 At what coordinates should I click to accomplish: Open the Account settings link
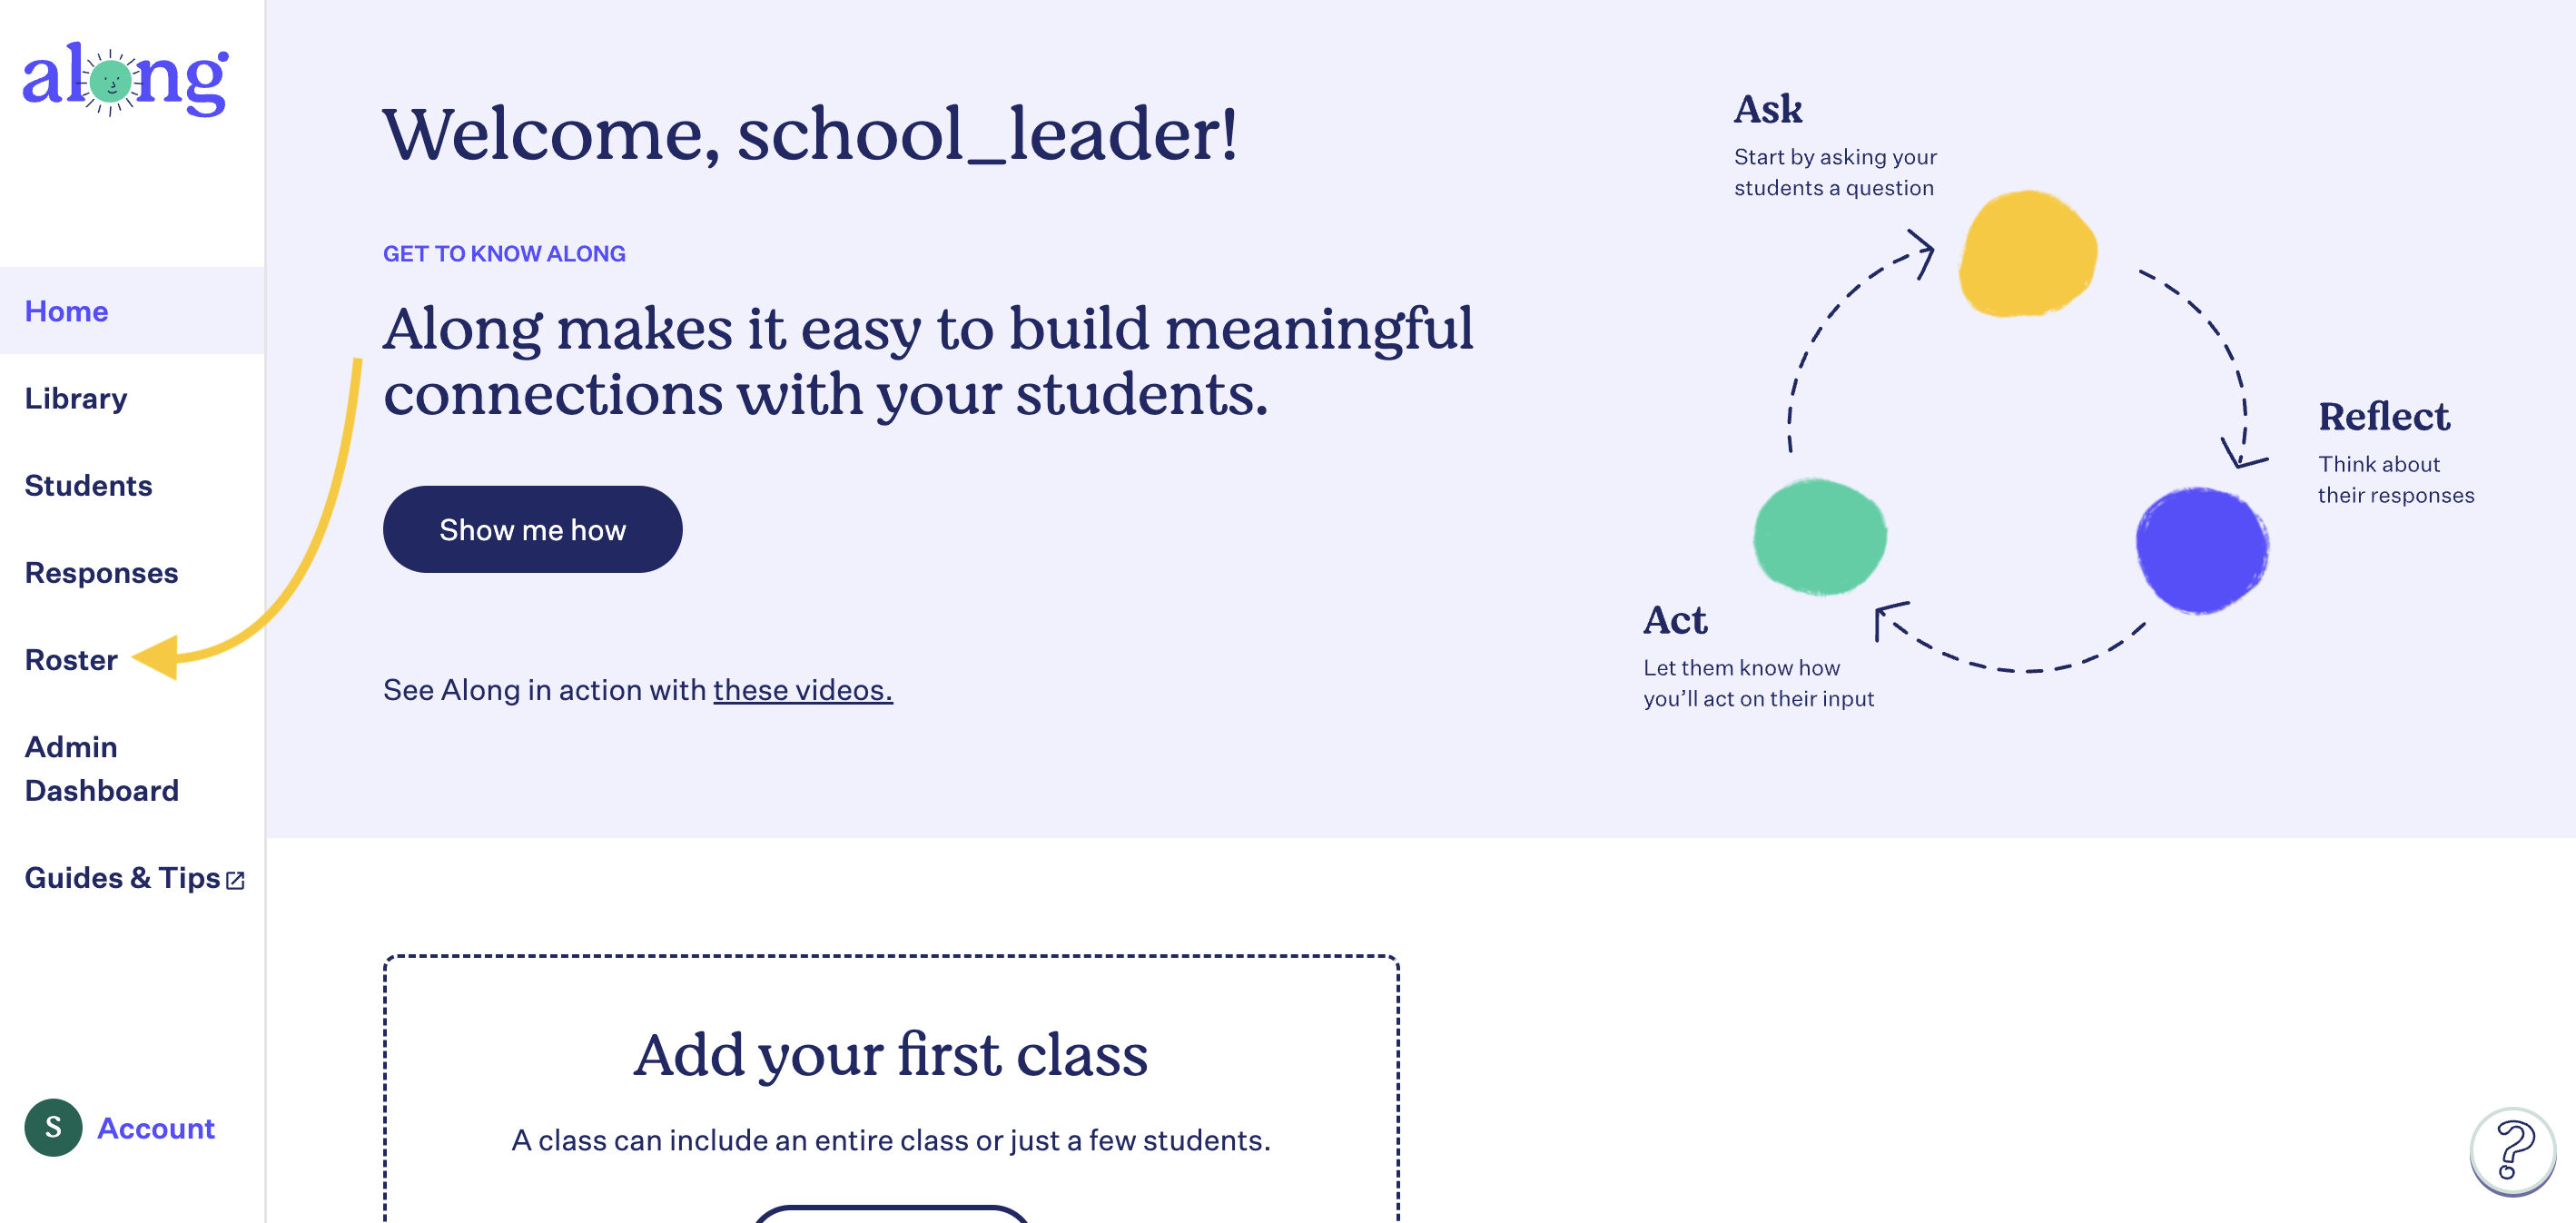(156, 1128)
